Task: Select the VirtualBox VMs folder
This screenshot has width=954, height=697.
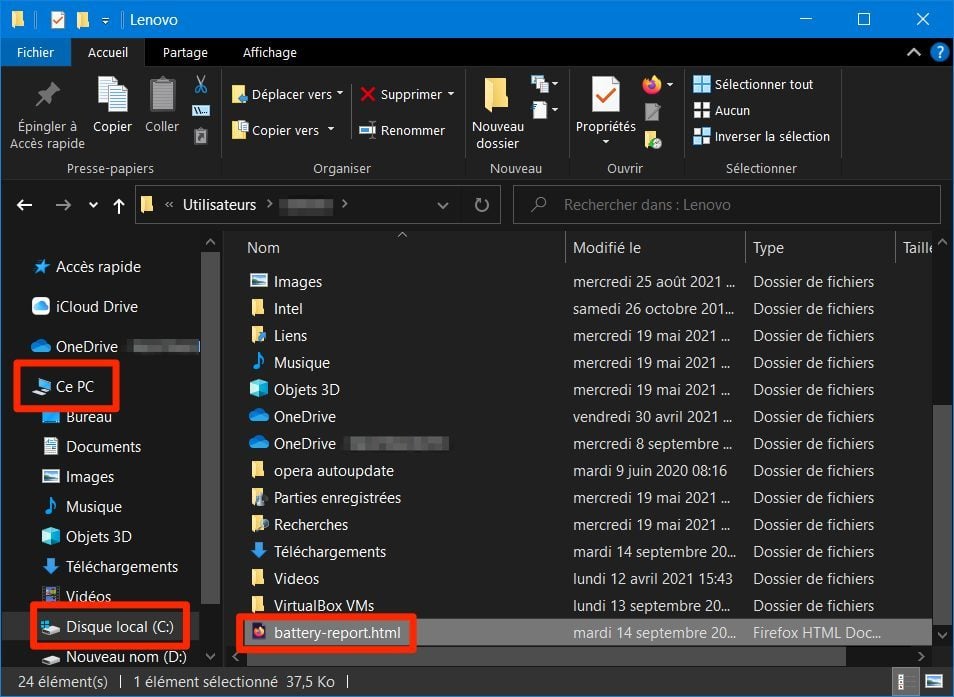Action: (312, 606)
